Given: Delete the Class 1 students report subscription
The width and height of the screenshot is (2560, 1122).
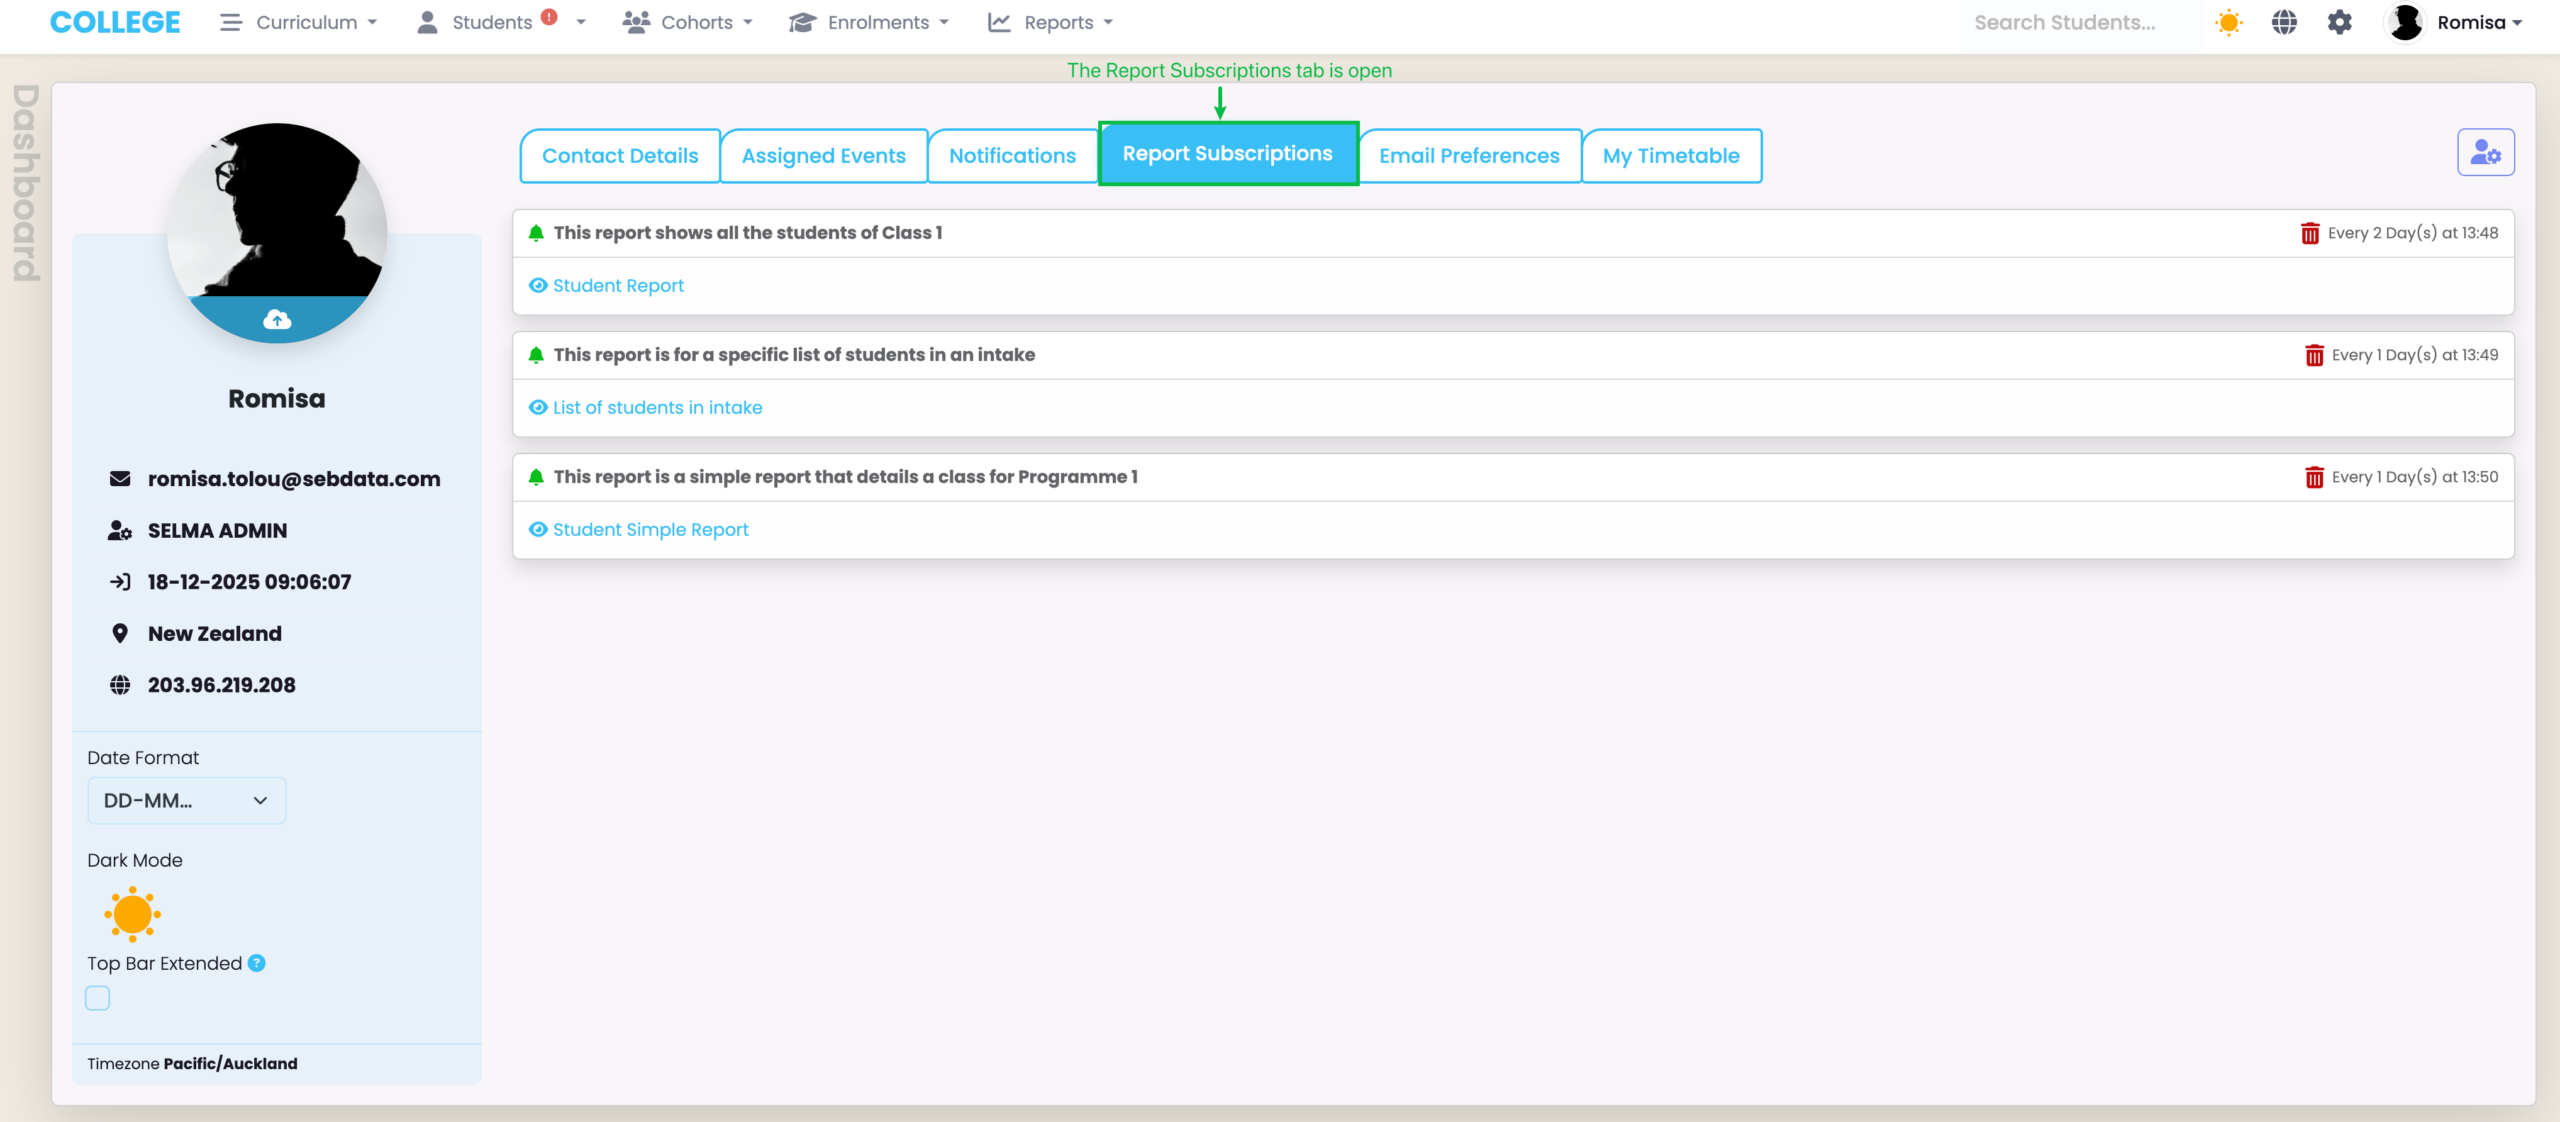Looking at the screenshot, I should [2309, 233].
